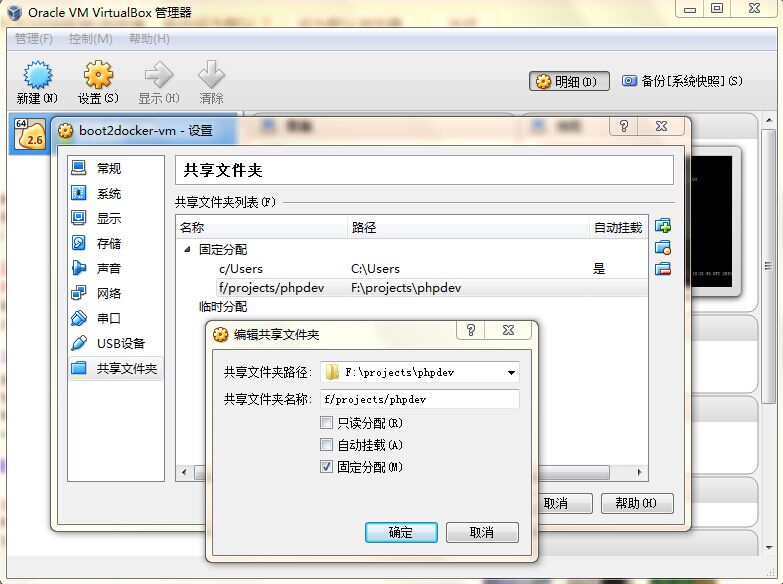Click the 名称 column header
The height and width of the screenshot is (584, 783).
262,227
